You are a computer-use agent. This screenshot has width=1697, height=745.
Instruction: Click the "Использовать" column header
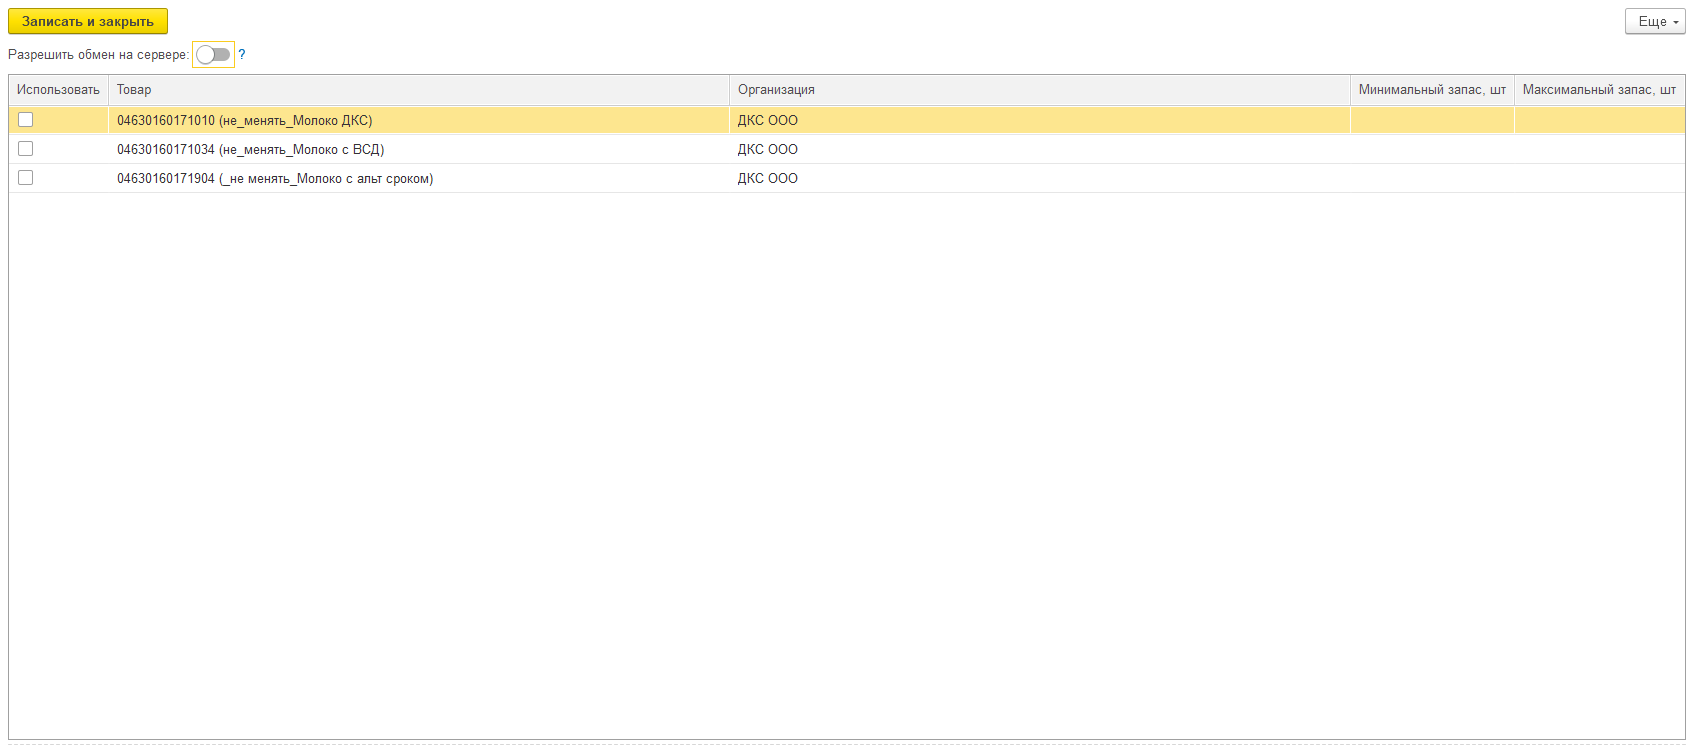point(58,90)
